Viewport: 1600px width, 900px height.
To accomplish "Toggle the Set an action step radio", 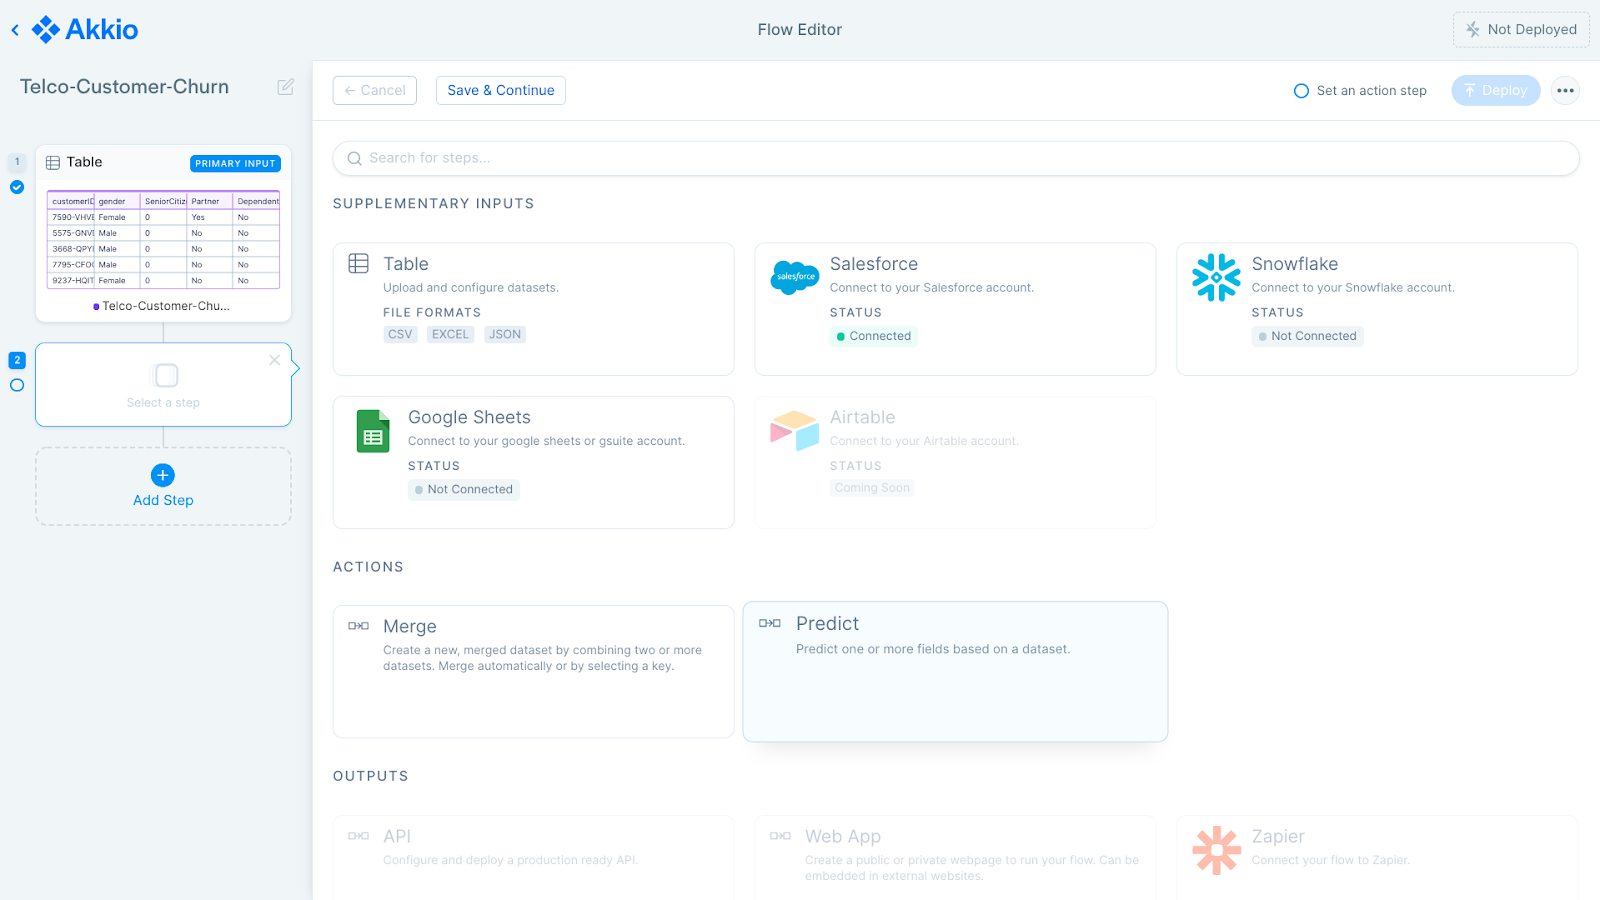I will tap(1301, 91).
